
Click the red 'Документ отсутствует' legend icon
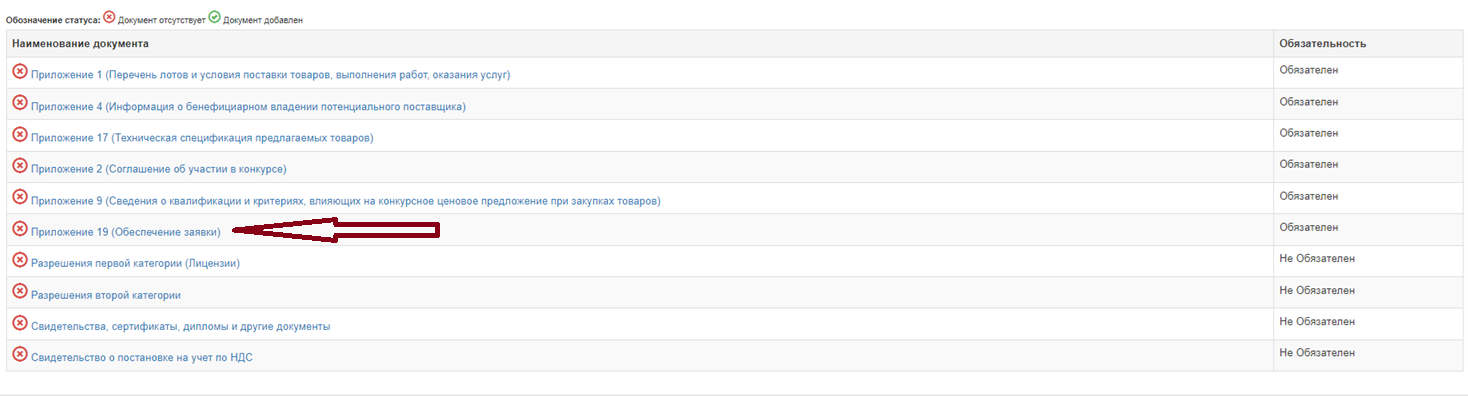coord(110,17)
